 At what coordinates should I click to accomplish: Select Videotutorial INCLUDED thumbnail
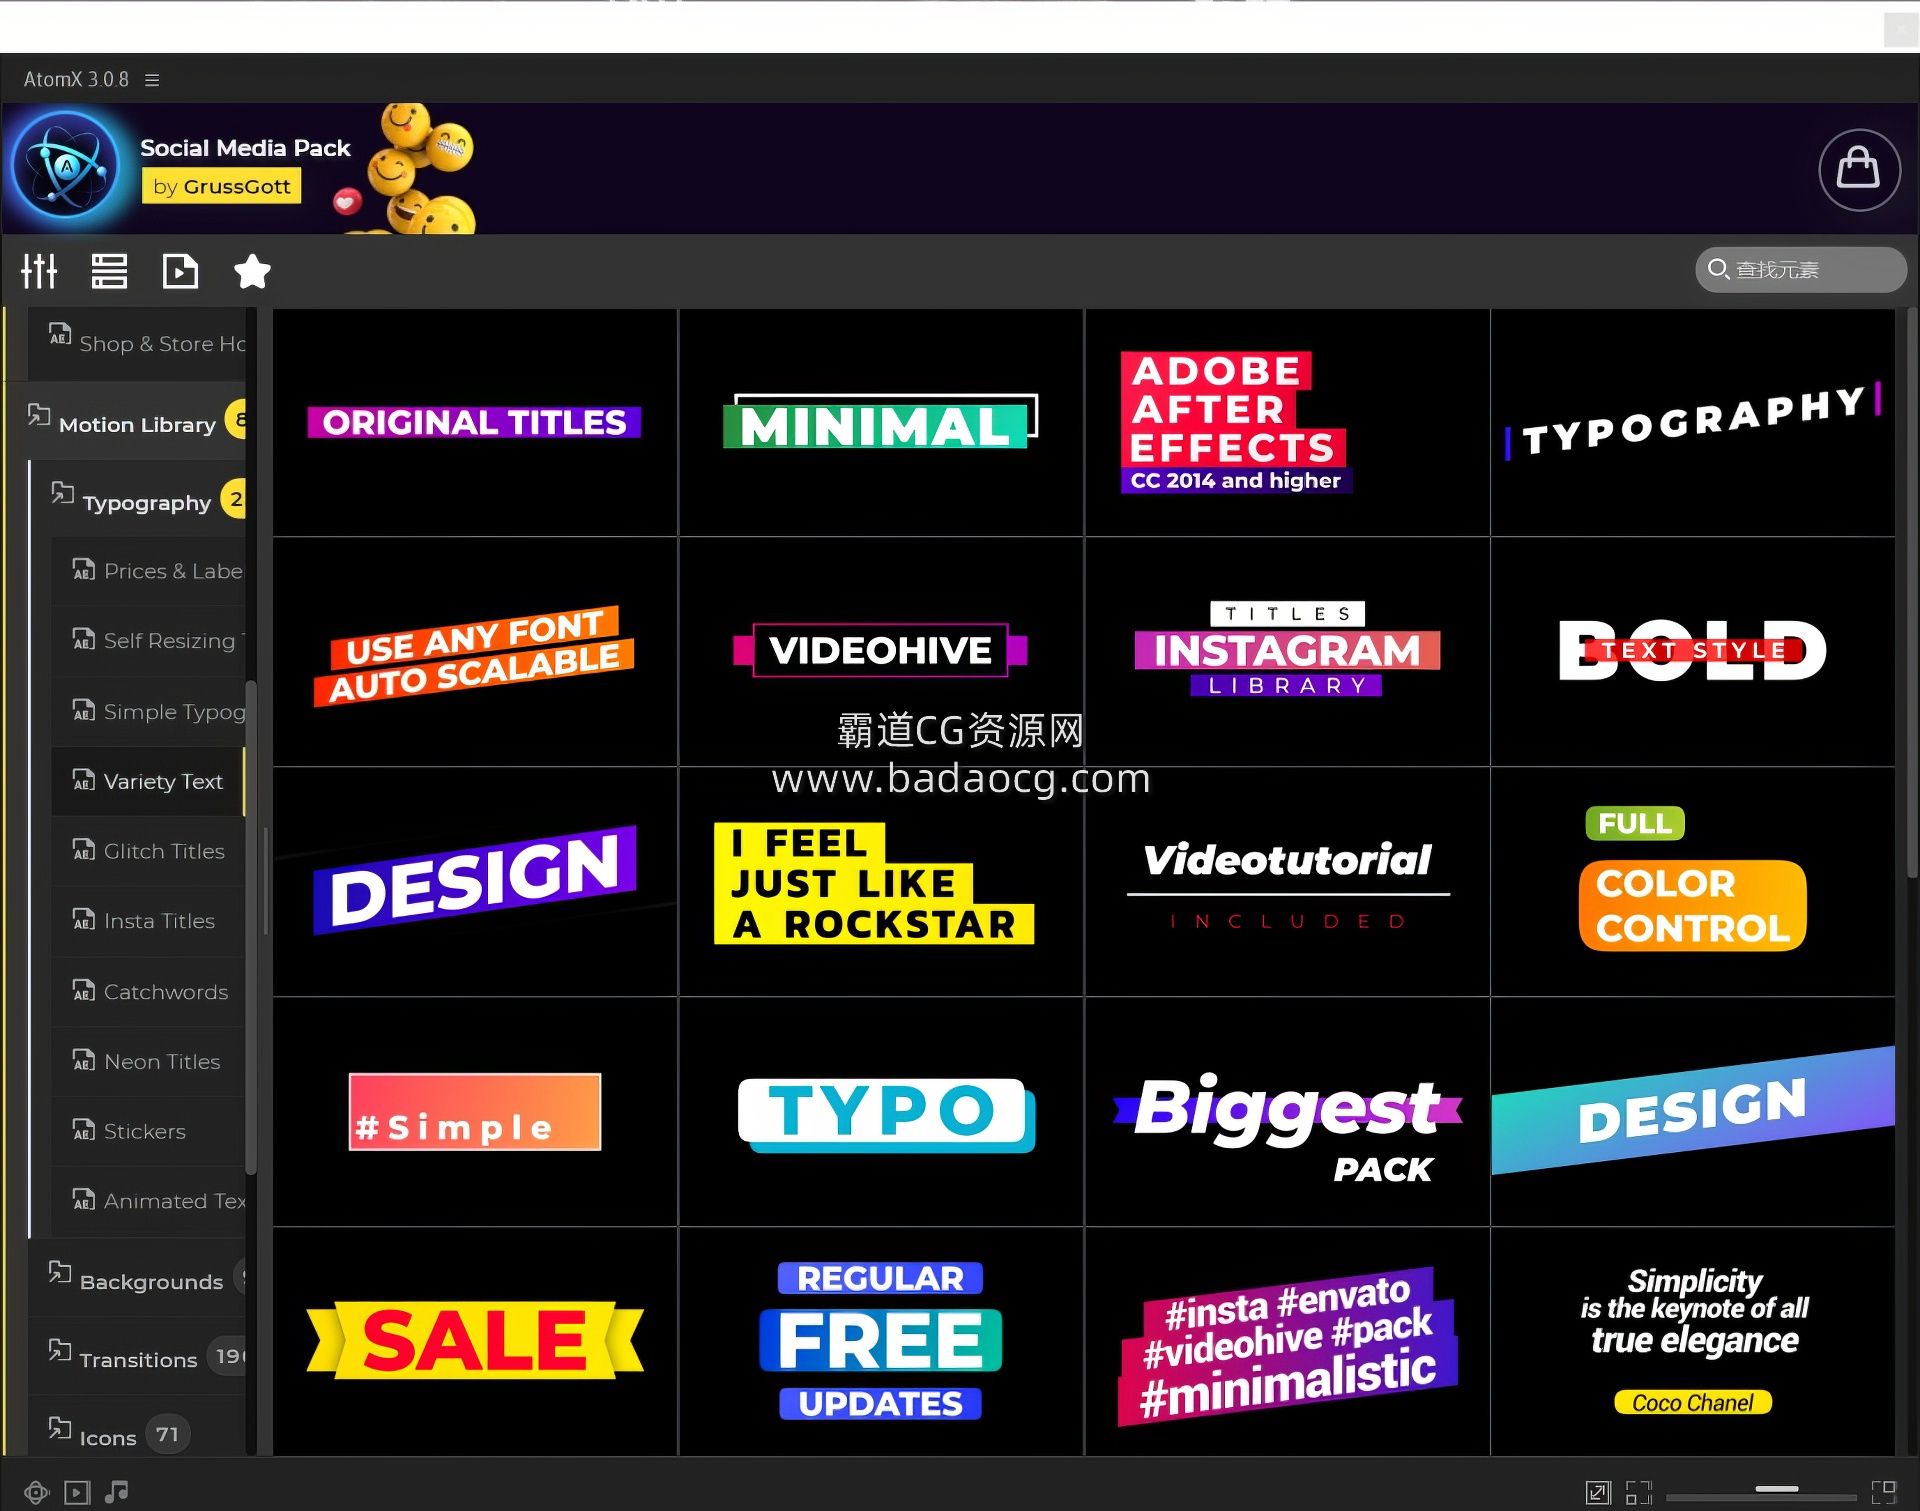coord(1287,882)
